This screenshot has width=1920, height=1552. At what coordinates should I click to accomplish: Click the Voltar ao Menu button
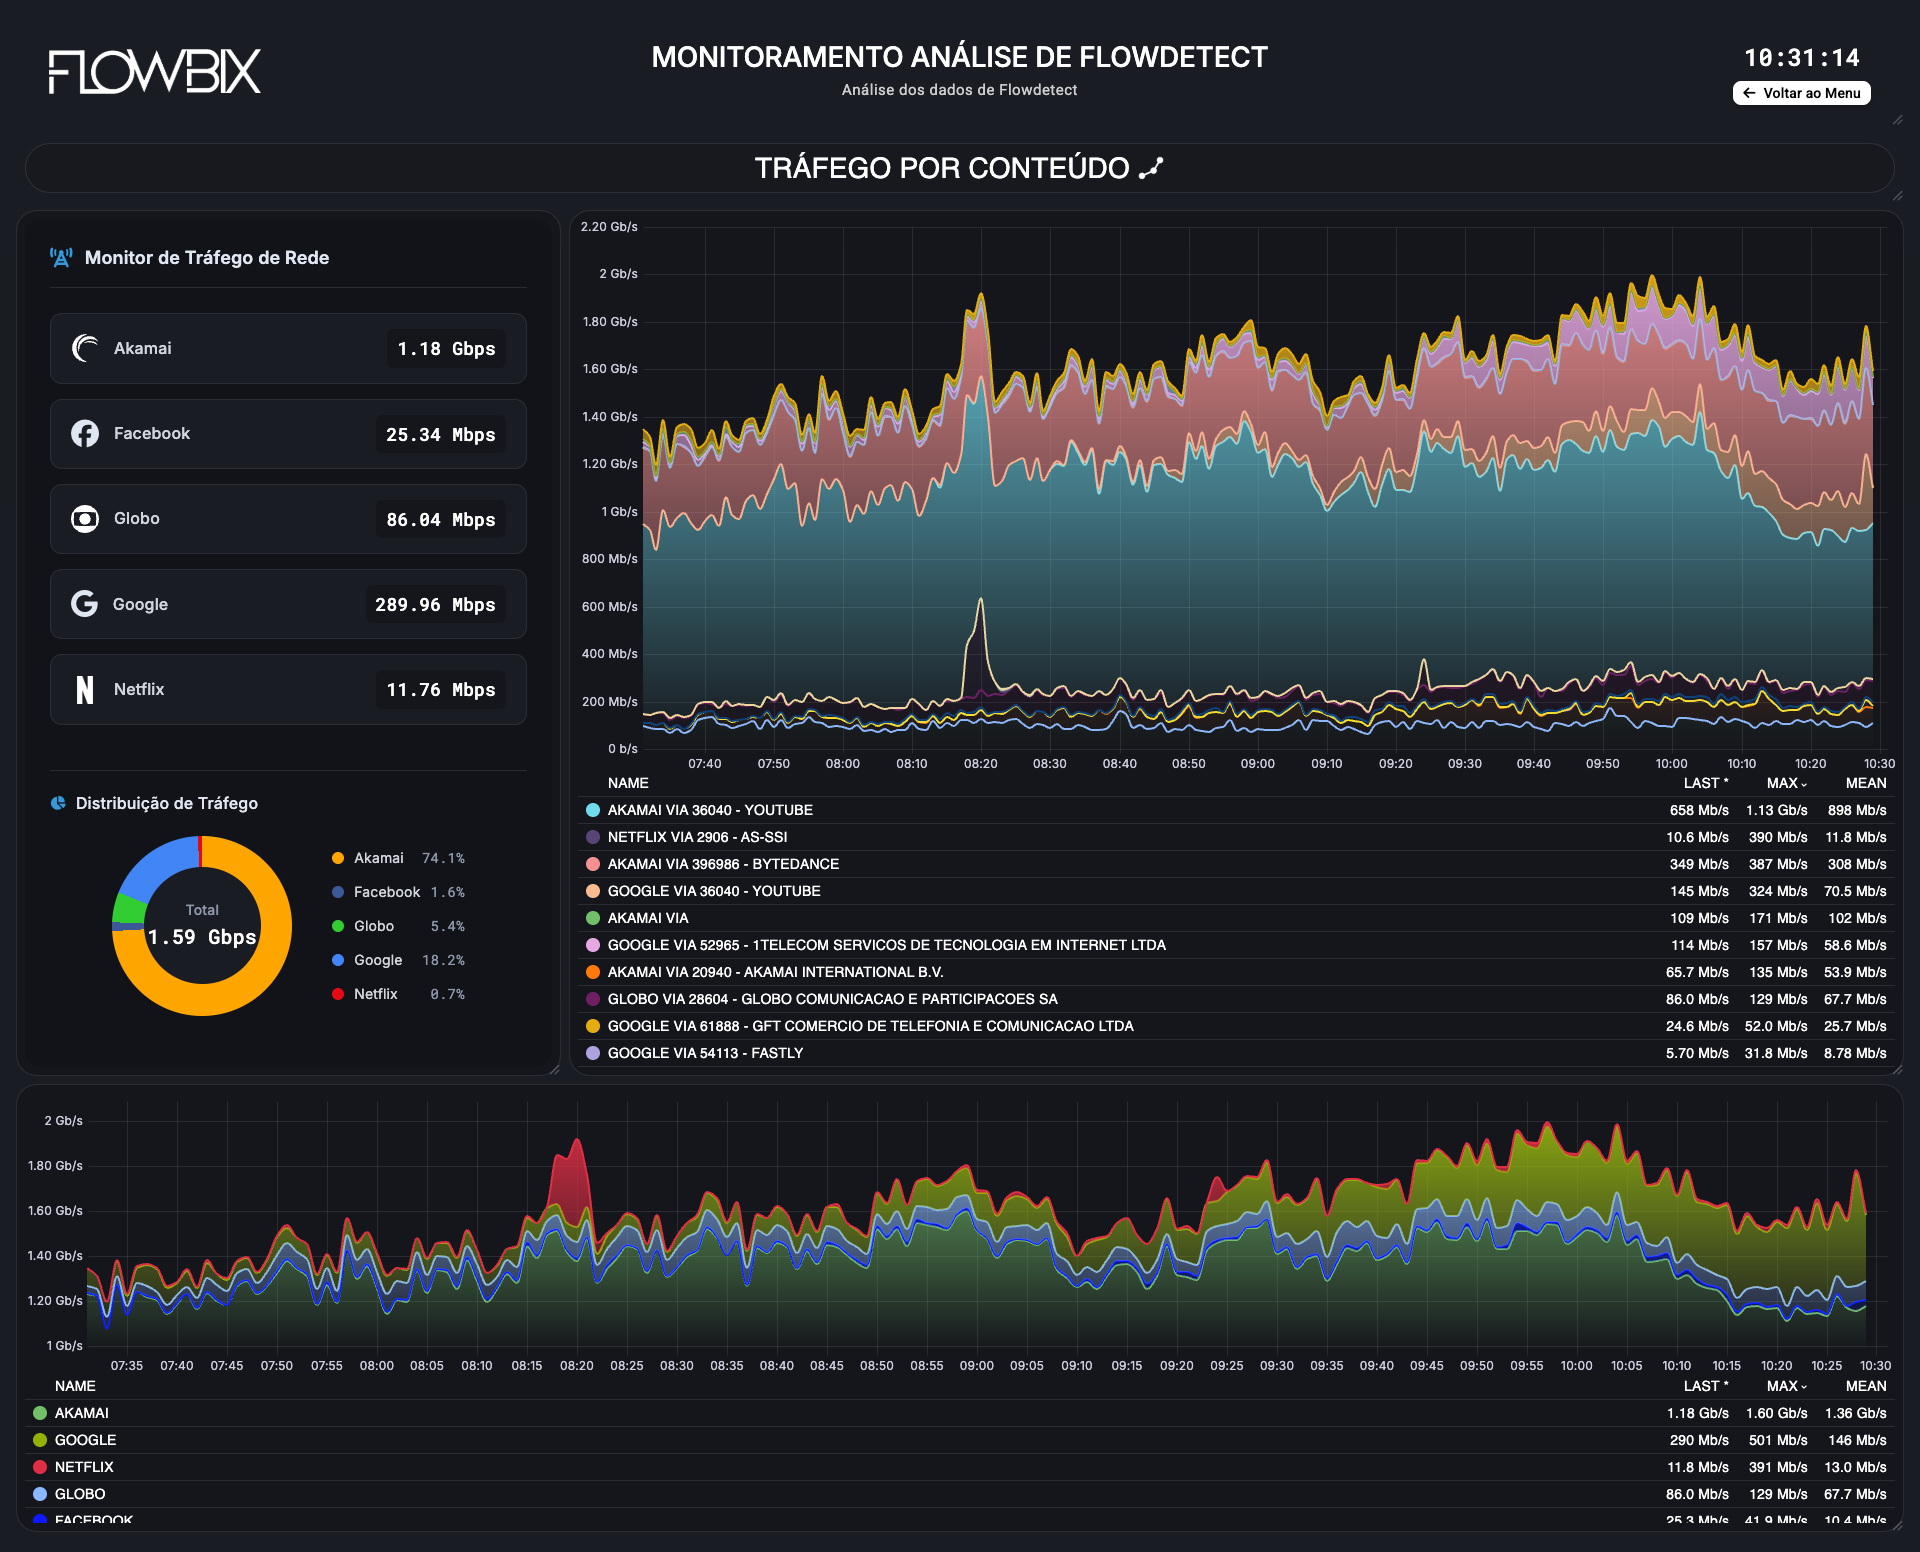[1801, 93]
